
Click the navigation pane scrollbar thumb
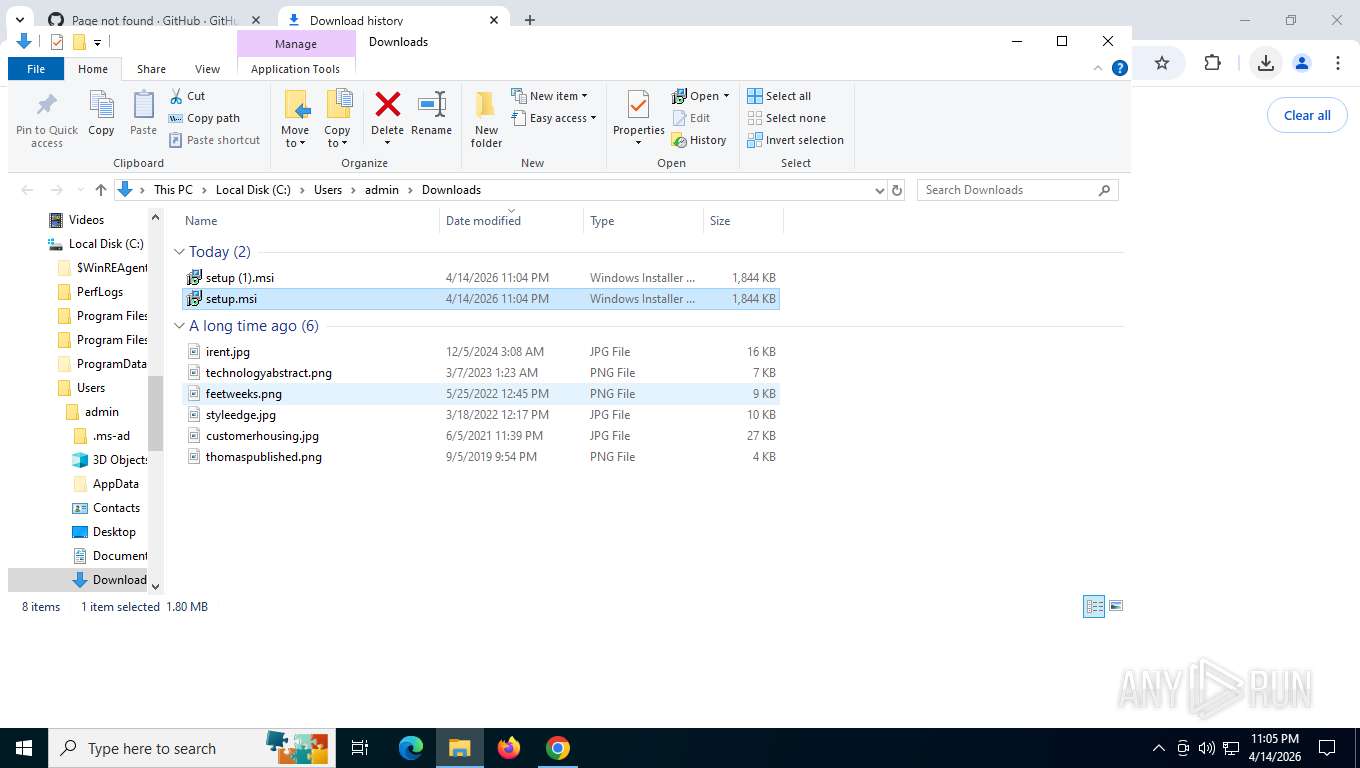(155, 413)
